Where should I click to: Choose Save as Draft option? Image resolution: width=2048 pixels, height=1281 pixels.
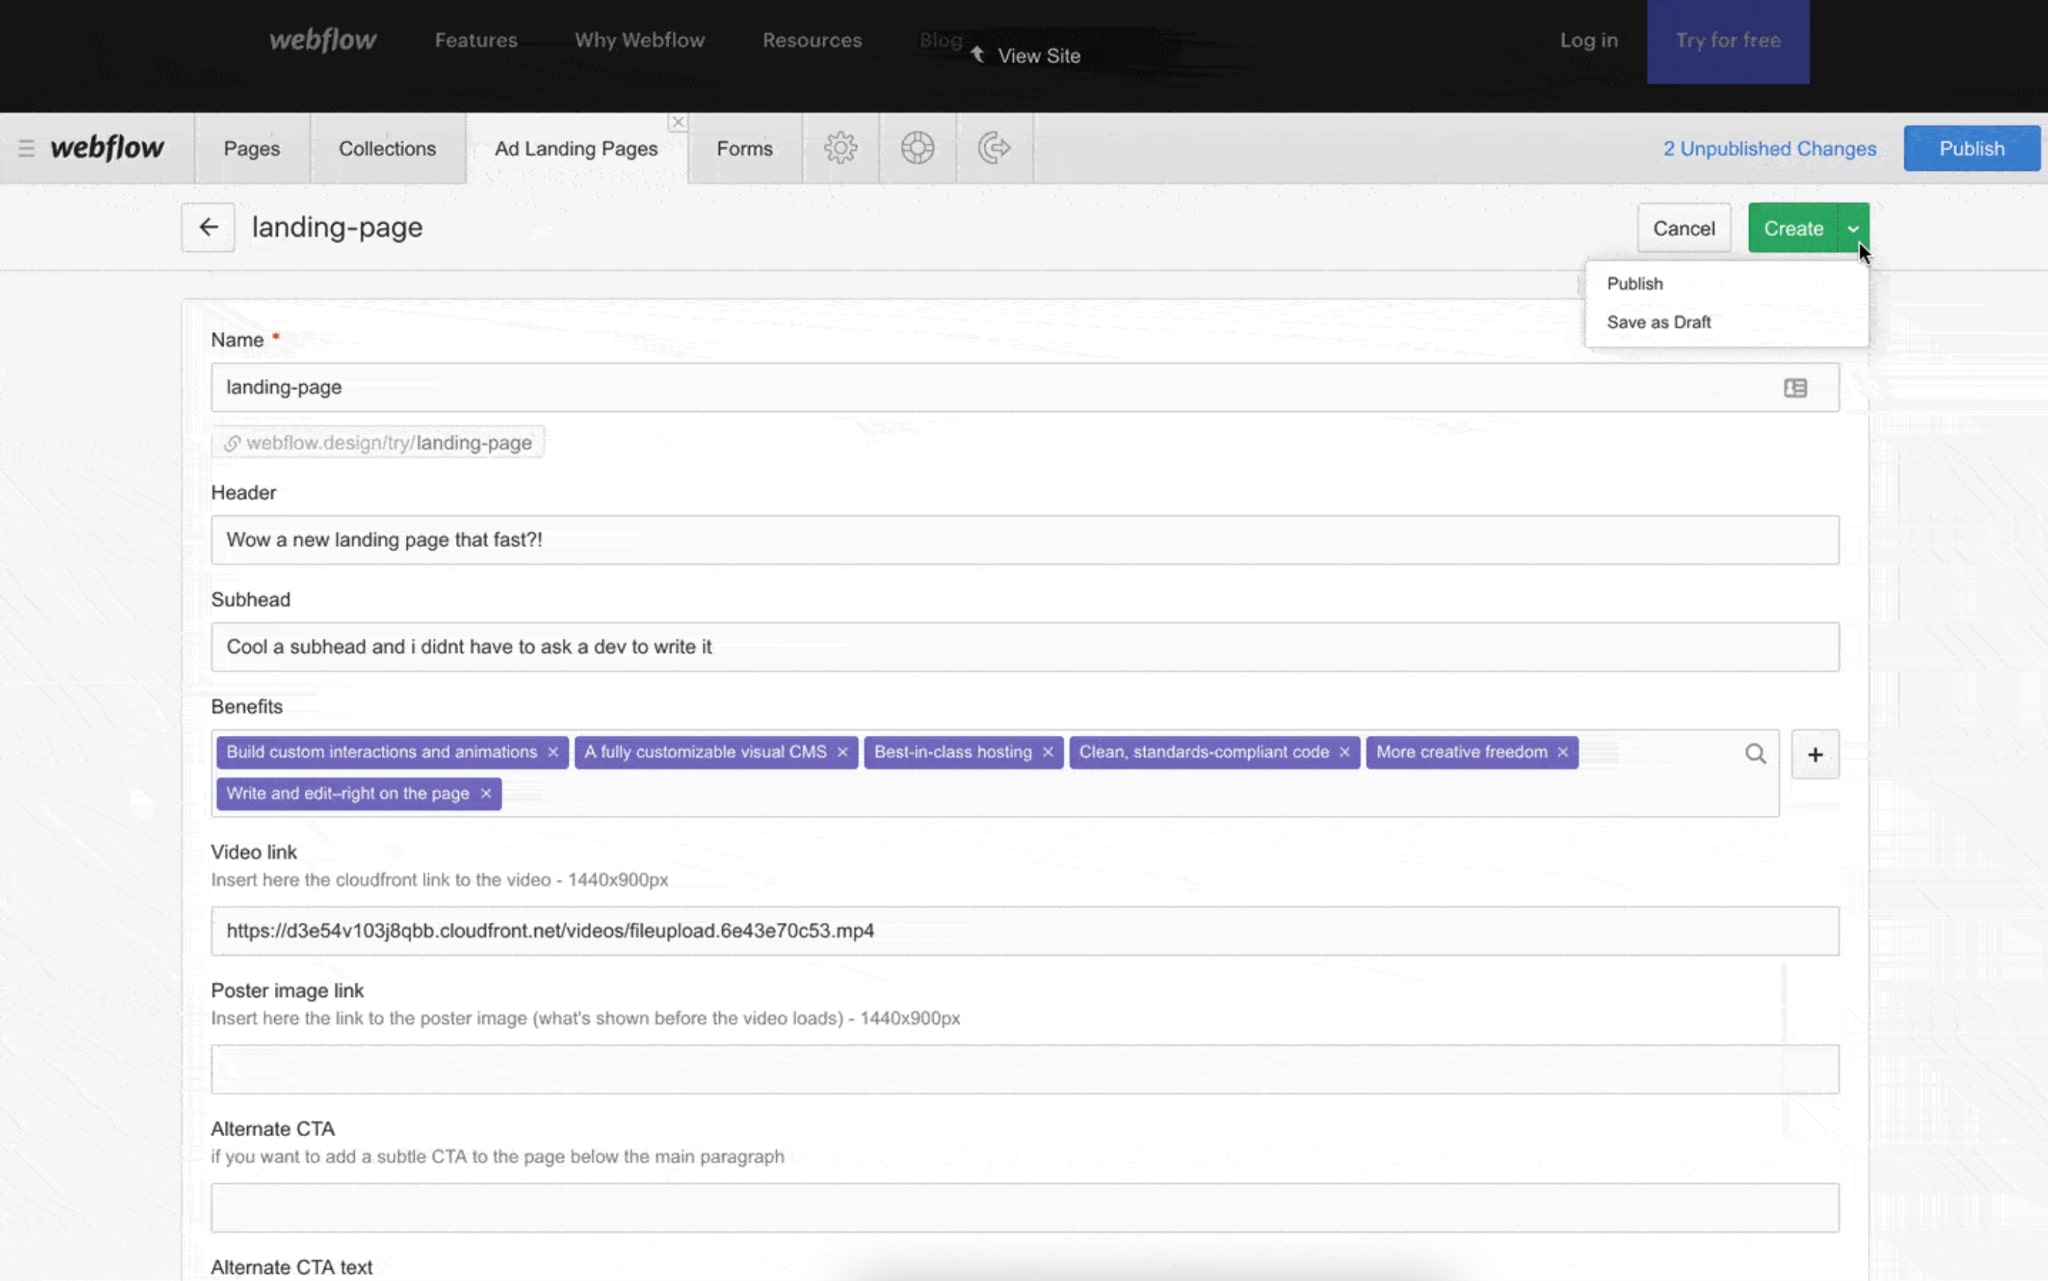tap(1659, 322)
